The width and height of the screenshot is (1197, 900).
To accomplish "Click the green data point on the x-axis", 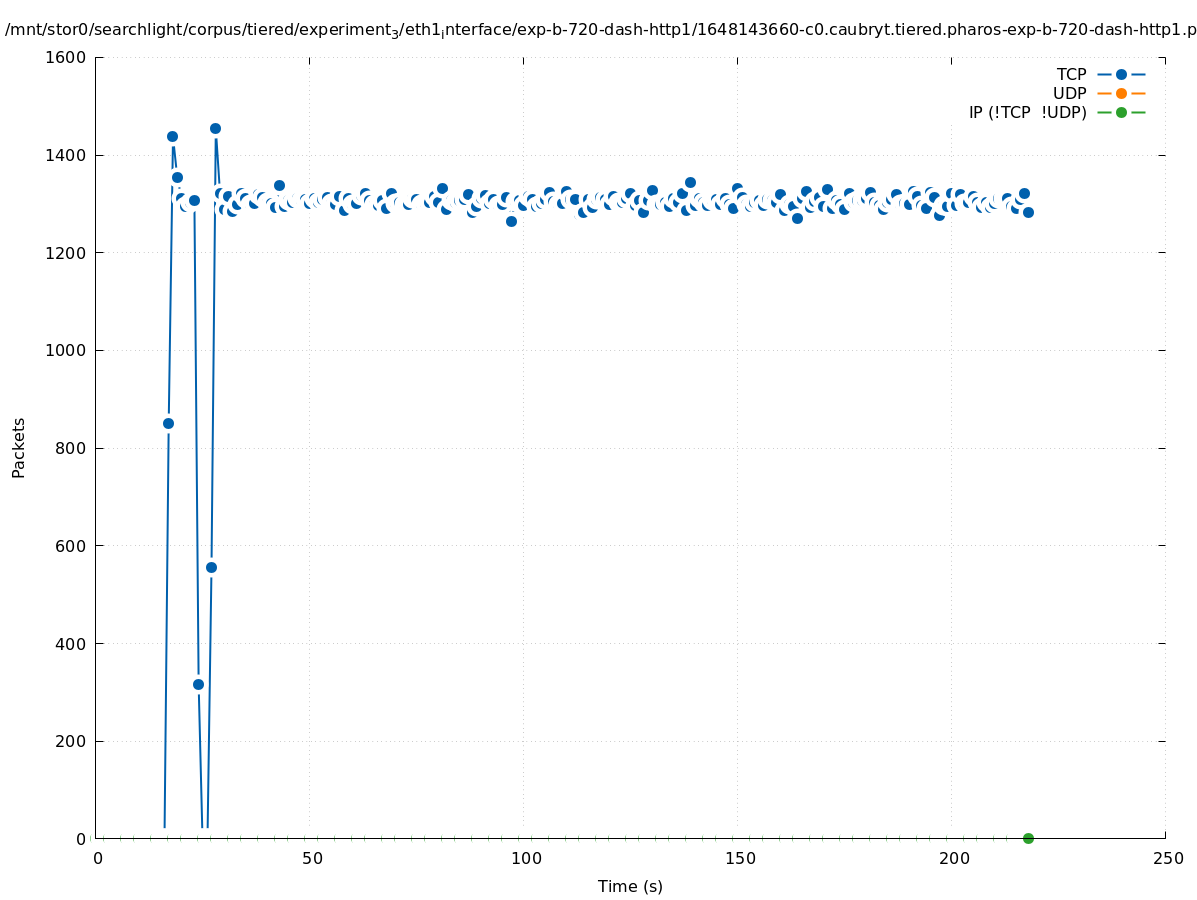I will [1028, 838].
